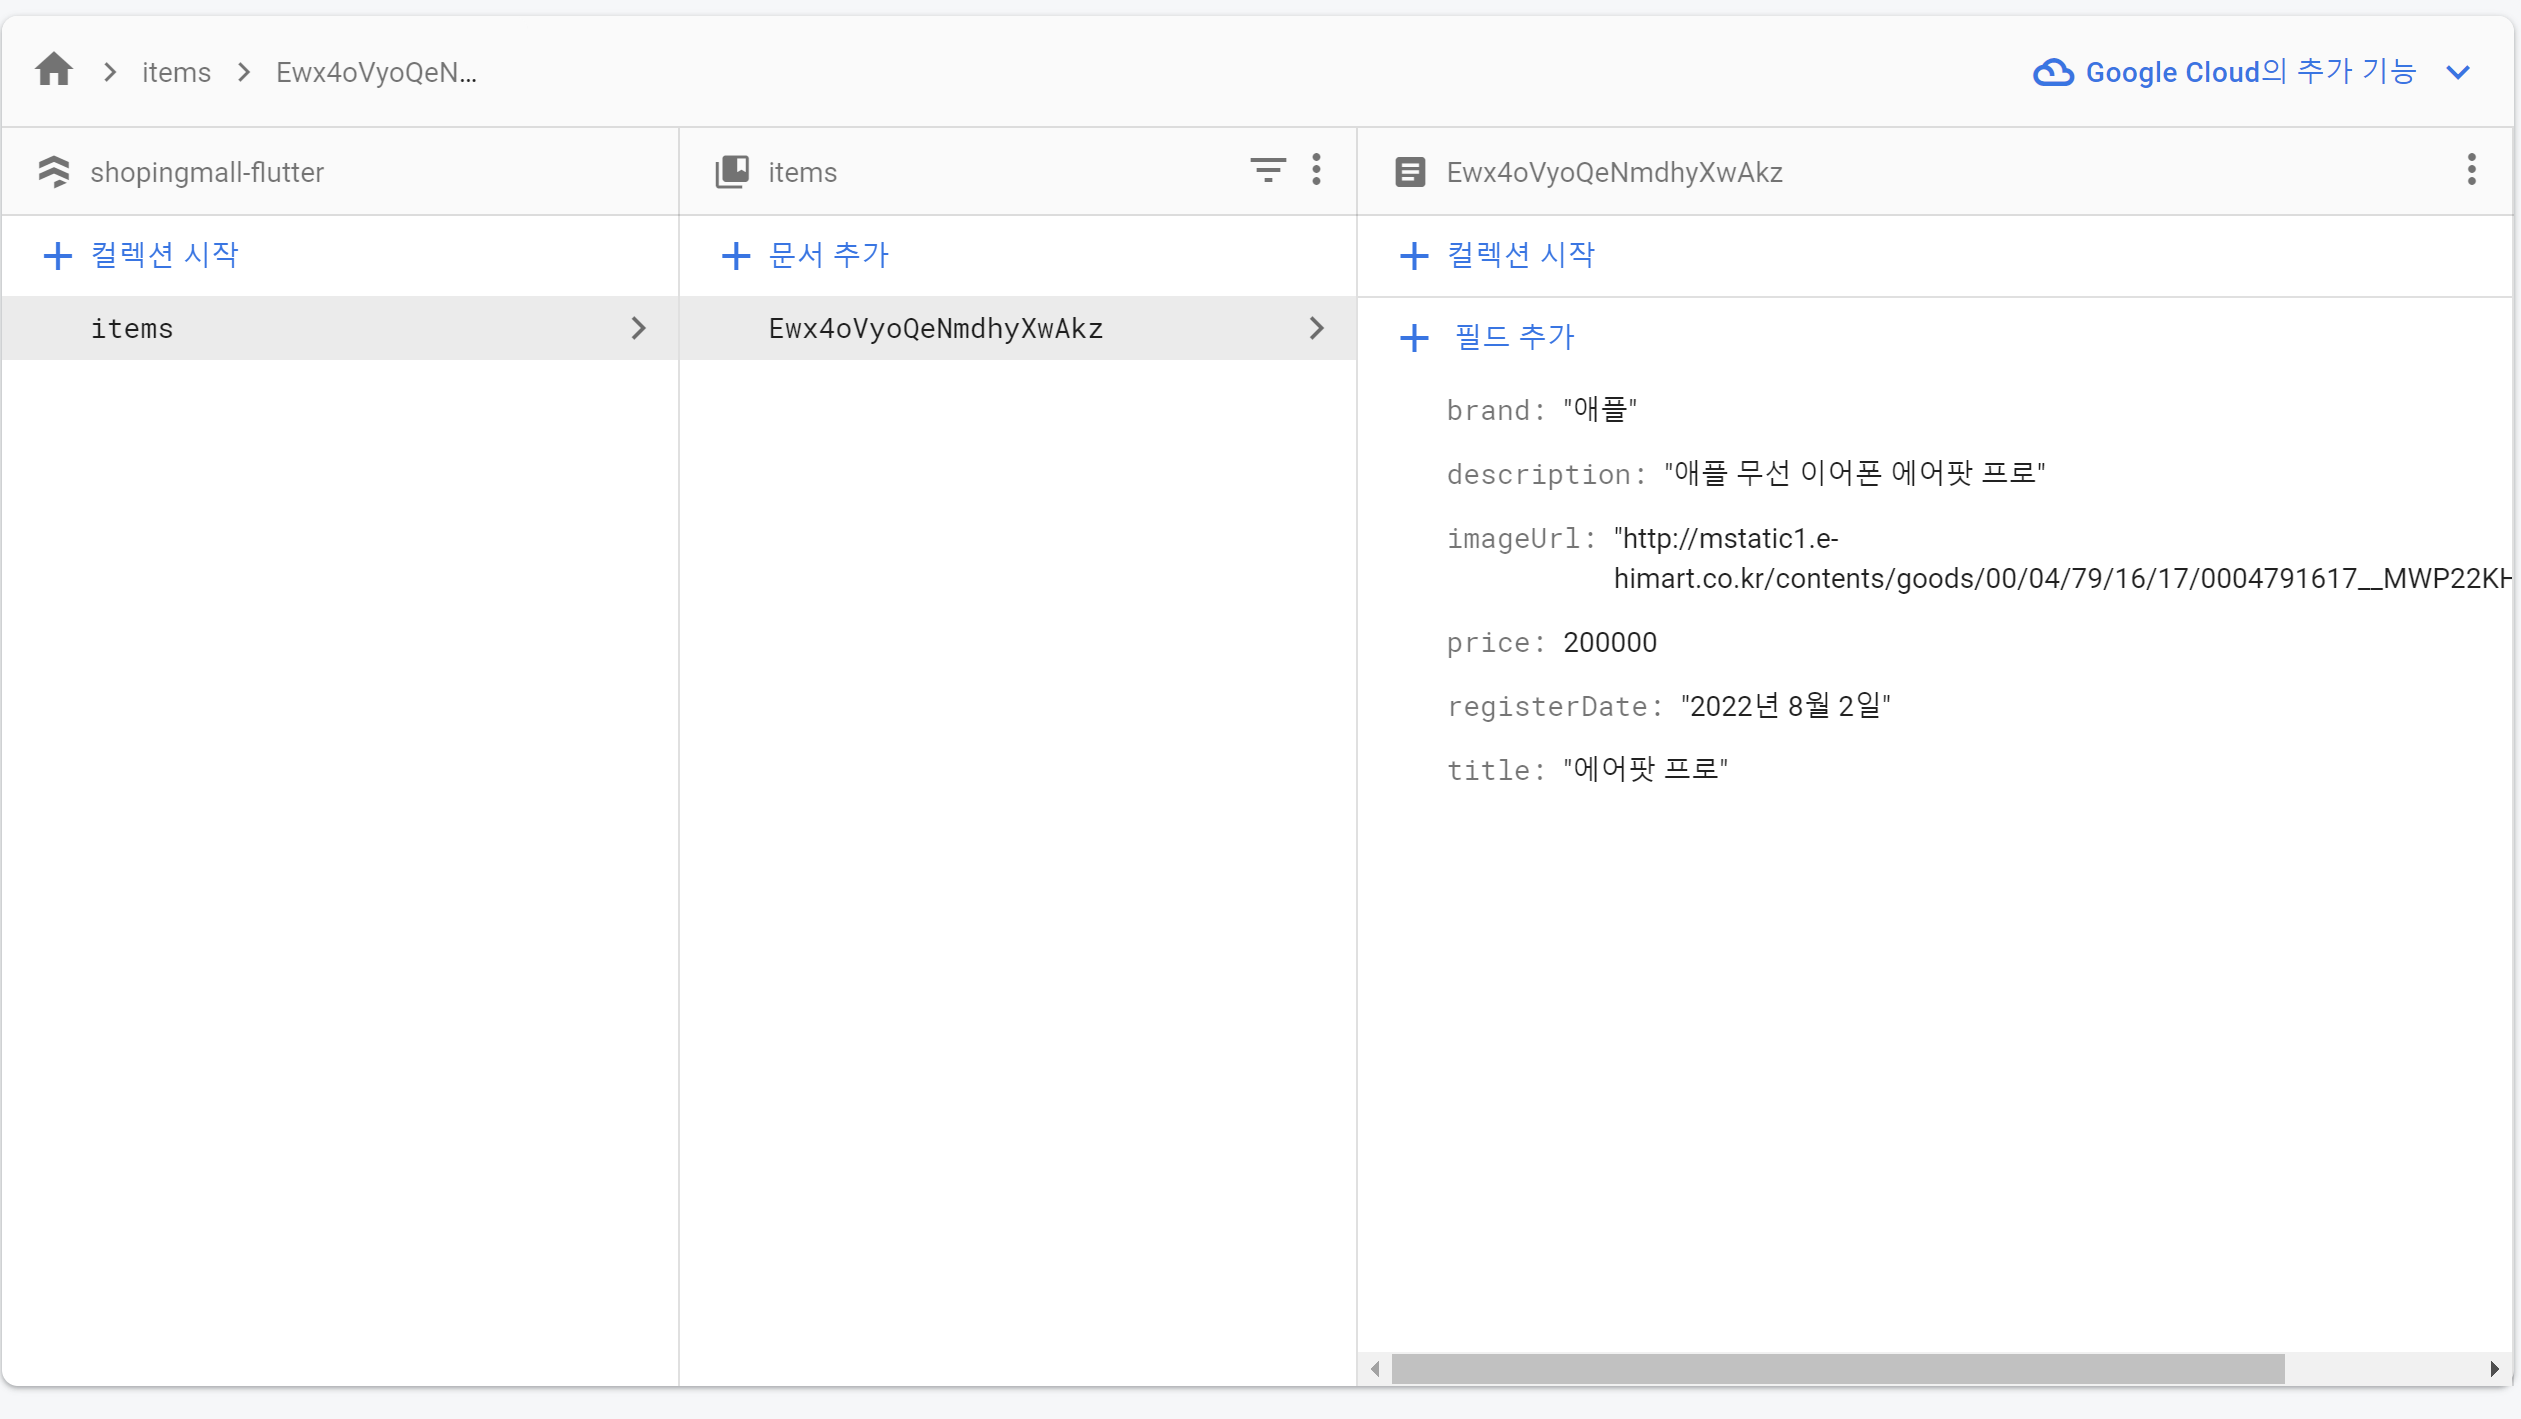Image resolution: width=2521 pixels, height=1419 pixels.
Task: Select Ewx4oVyoQeN... breadcrumb item
Action: [x=376, y=72]
